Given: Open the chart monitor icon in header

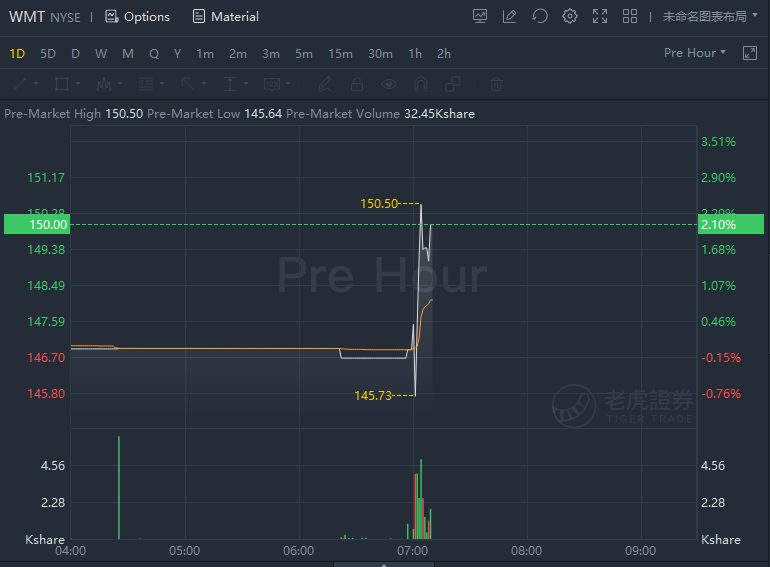Looking at the screenshot, I should [x=480, y=16].
